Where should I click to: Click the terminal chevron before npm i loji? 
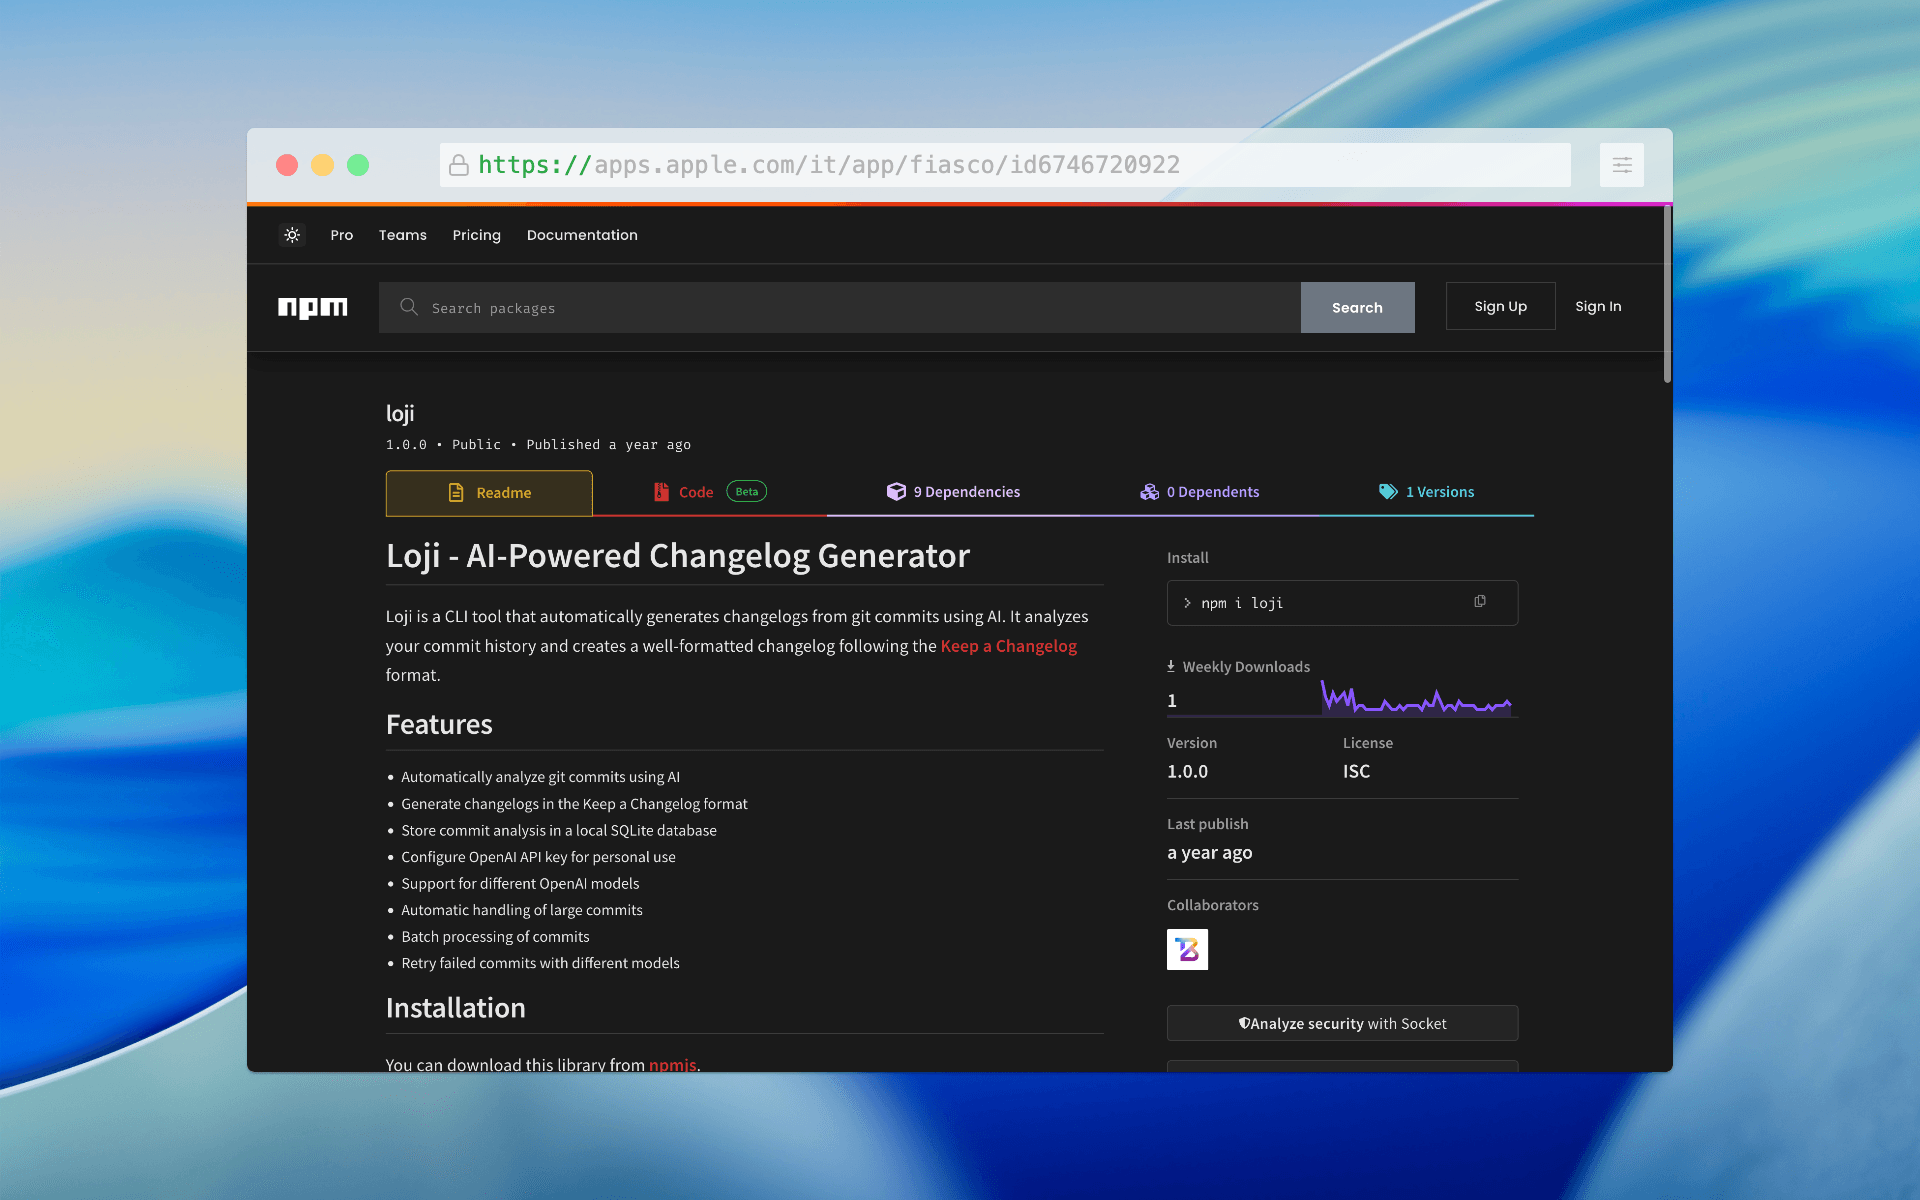pyautogui.click(x=1187, y=603)
